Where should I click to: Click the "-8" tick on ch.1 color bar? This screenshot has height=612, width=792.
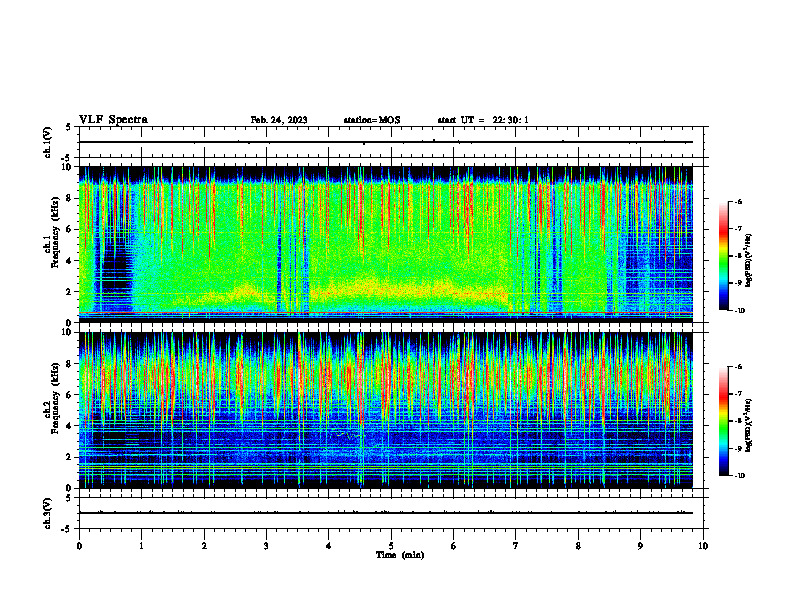point(738,256)
